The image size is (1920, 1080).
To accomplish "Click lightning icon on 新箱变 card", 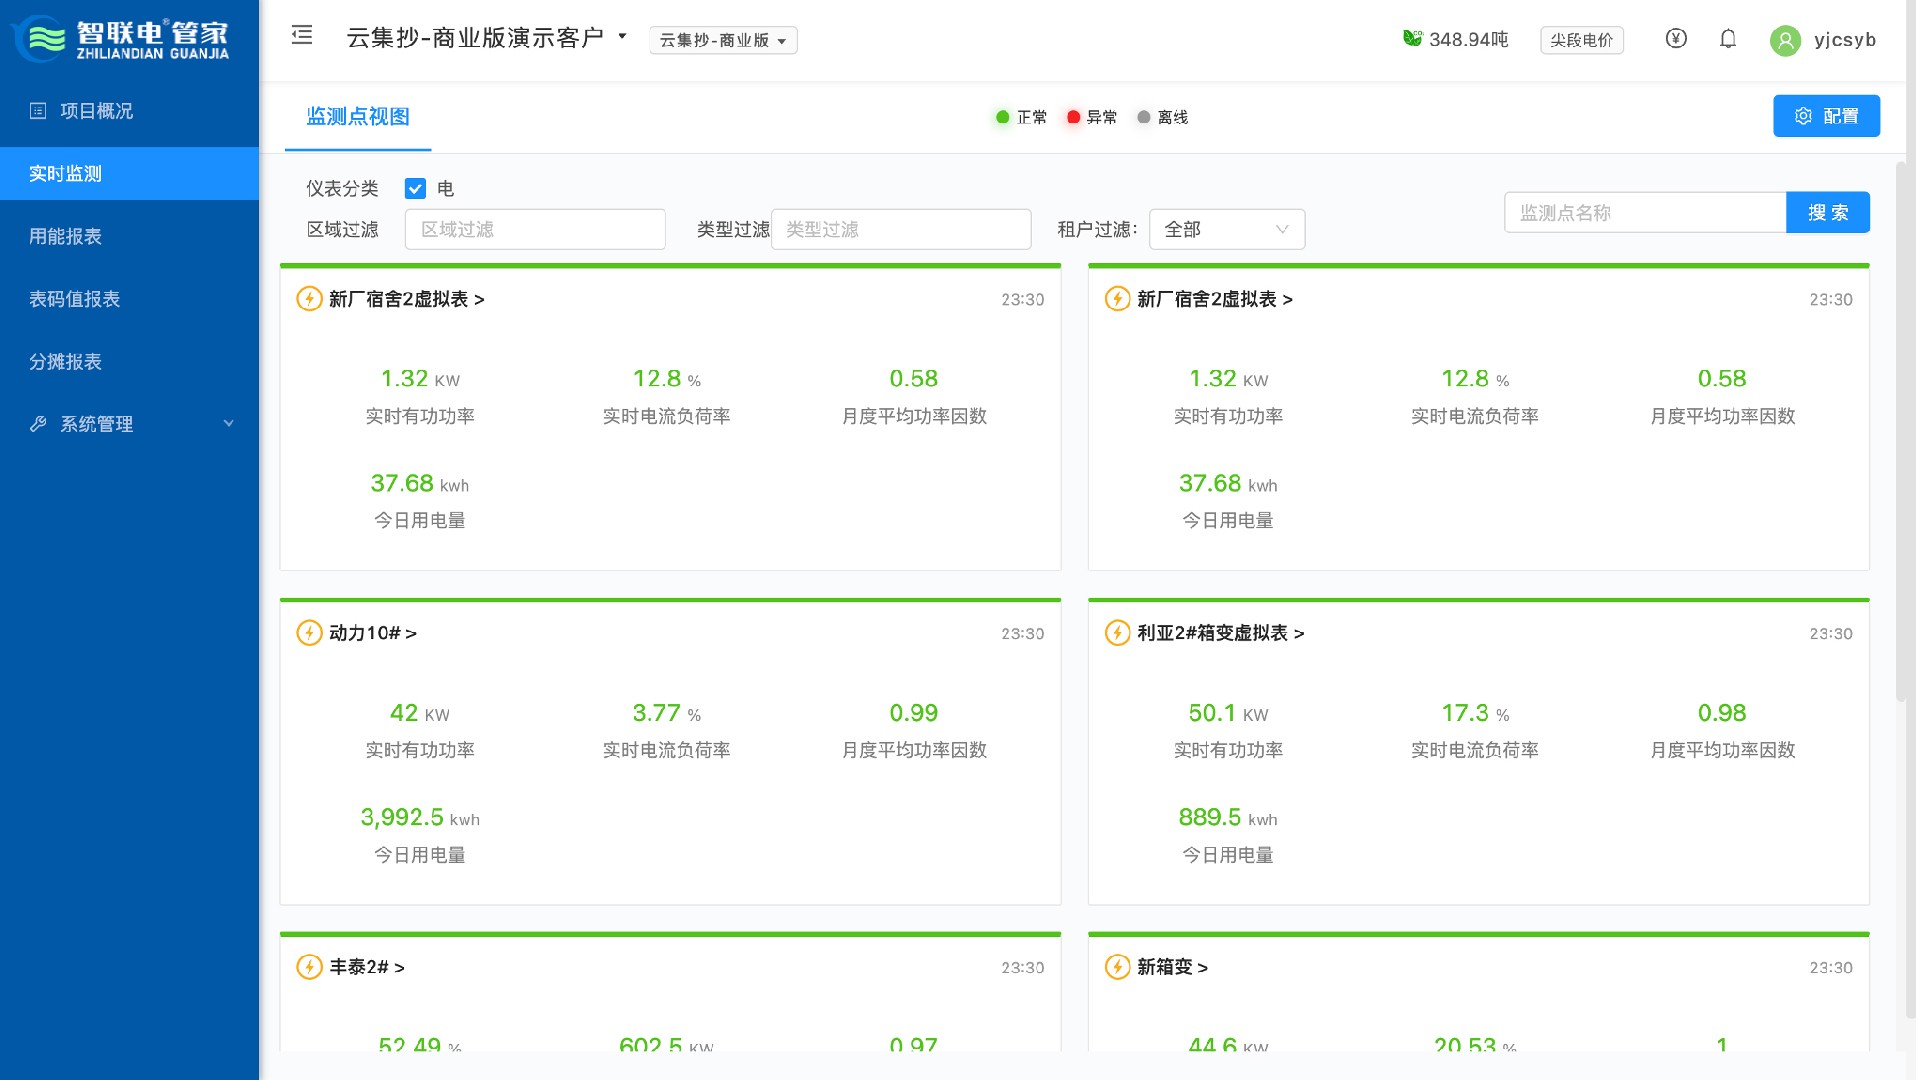I will 1117,967.
